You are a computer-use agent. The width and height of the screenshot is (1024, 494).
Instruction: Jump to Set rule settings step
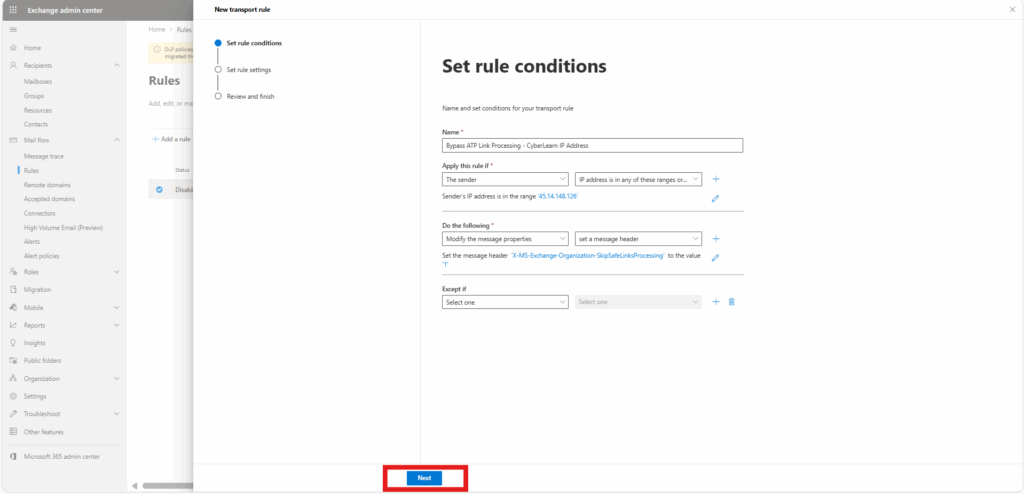point(243,69)
